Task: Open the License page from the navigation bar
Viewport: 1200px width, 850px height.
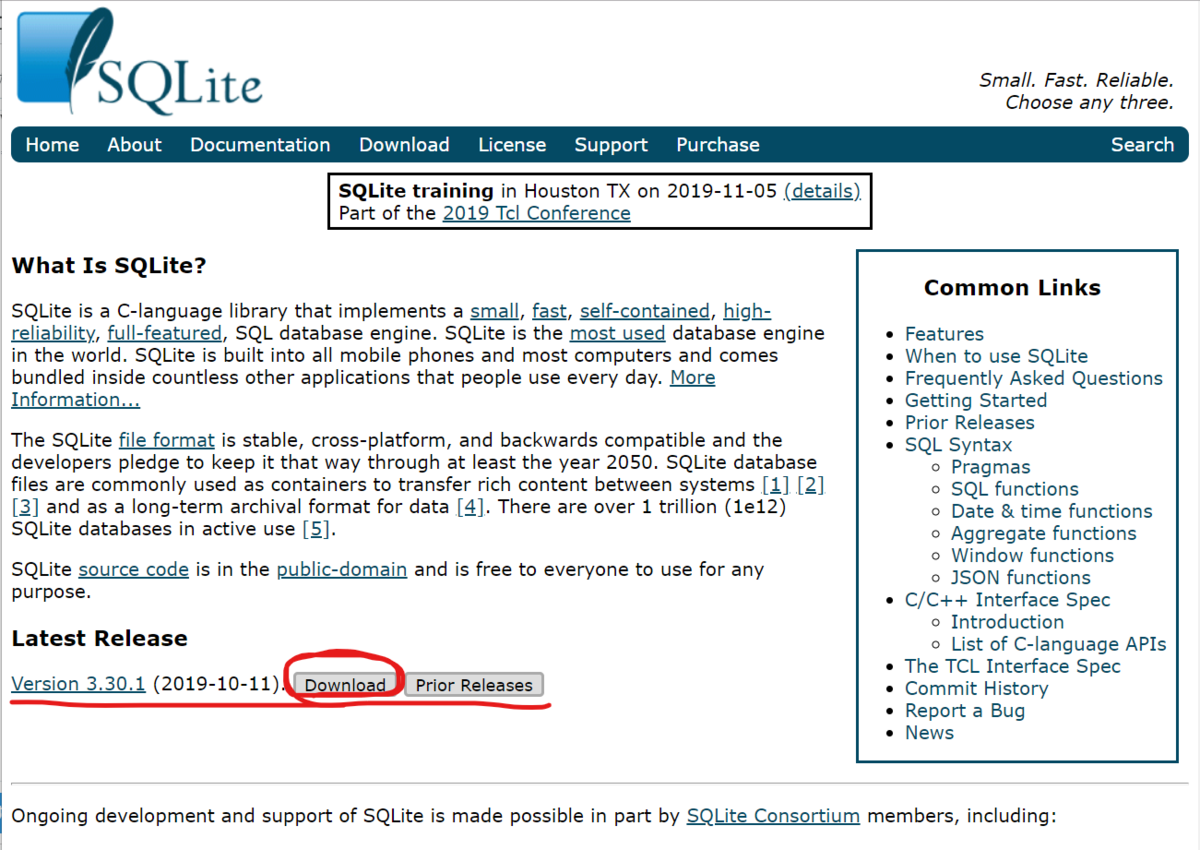Action: coord(512,145)
